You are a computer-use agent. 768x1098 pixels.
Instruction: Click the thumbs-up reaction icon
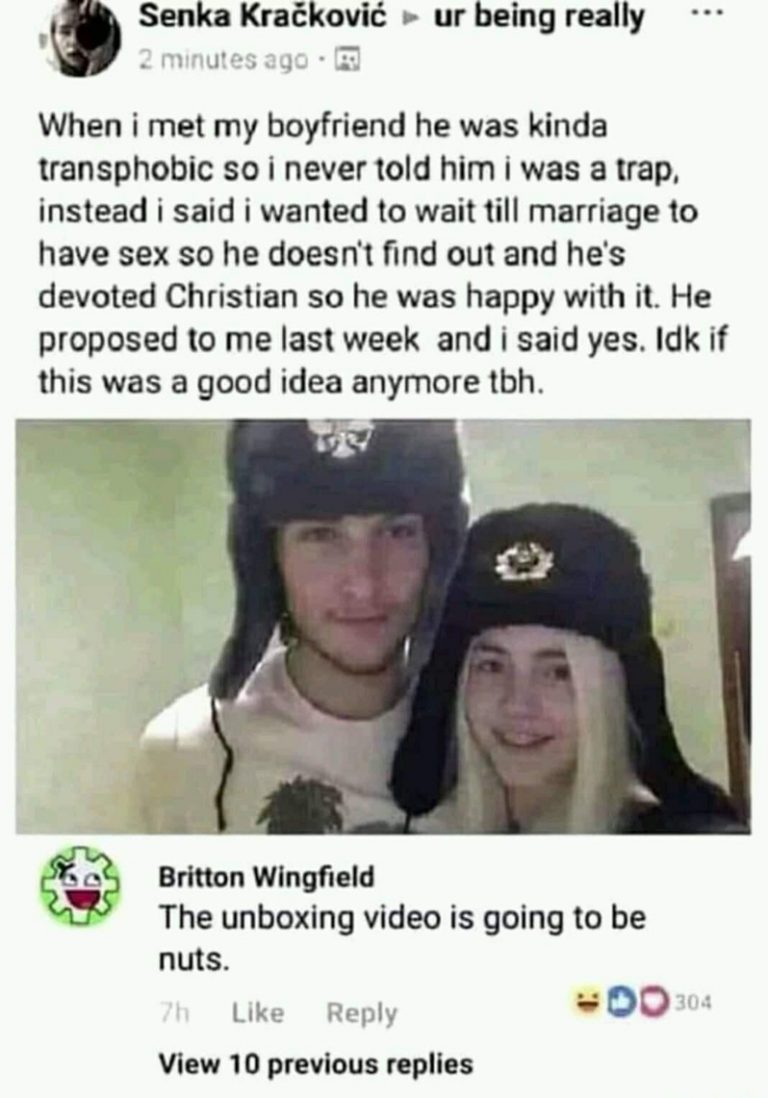point(619,1001)
